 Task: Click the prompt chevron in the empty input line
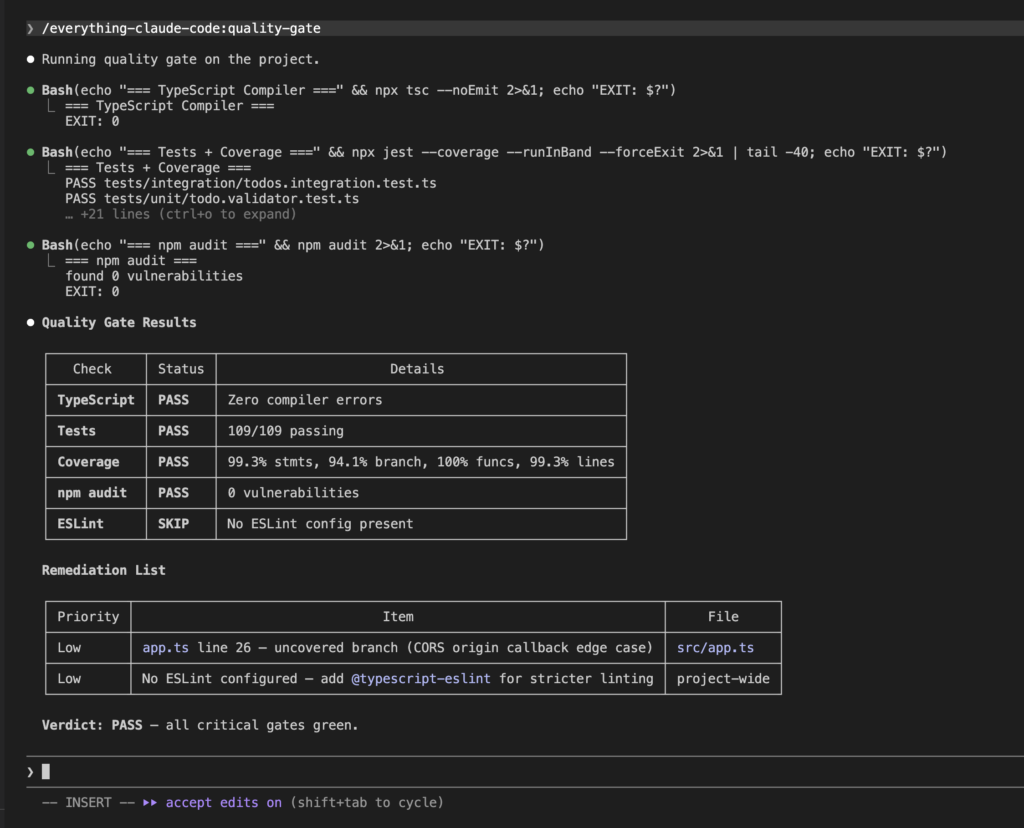point(30,771)
